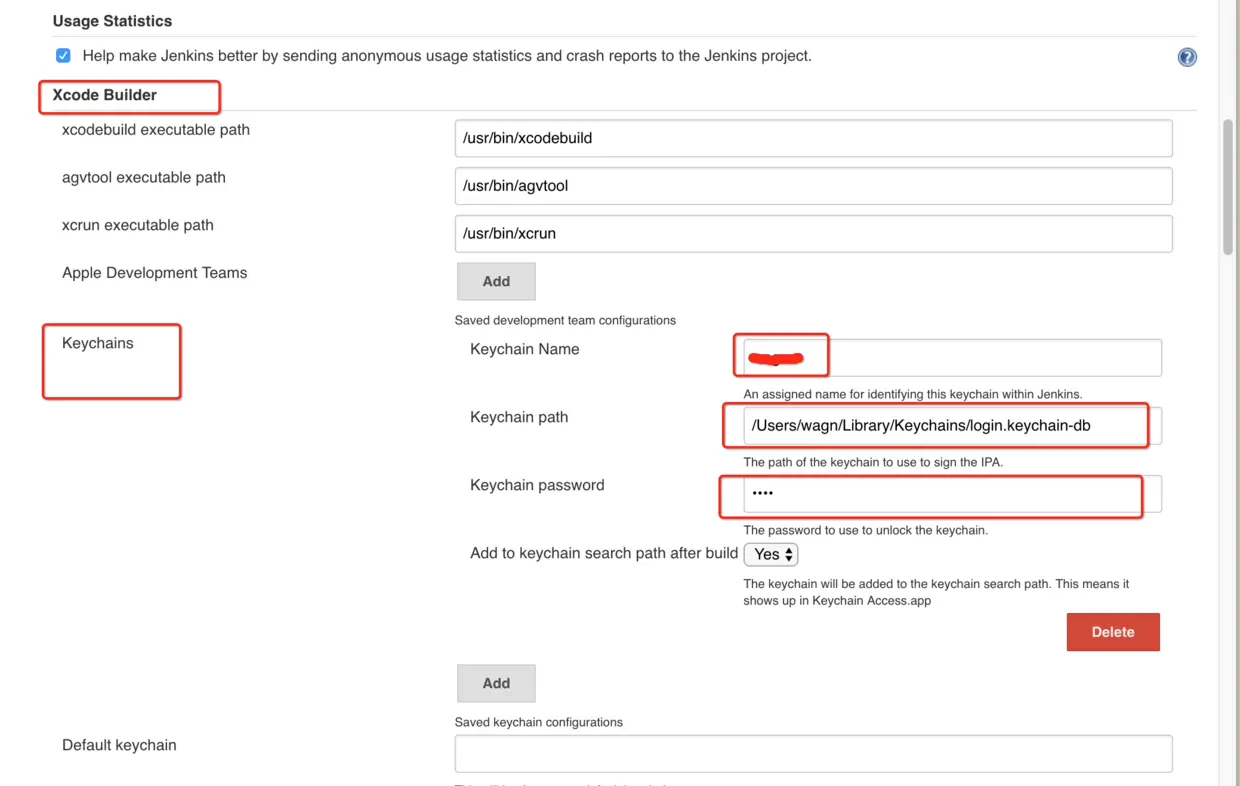The height and width of the screenshot is (786, 1240).
Task: Click the Keychain Name input field
Action: coord(952,358)
